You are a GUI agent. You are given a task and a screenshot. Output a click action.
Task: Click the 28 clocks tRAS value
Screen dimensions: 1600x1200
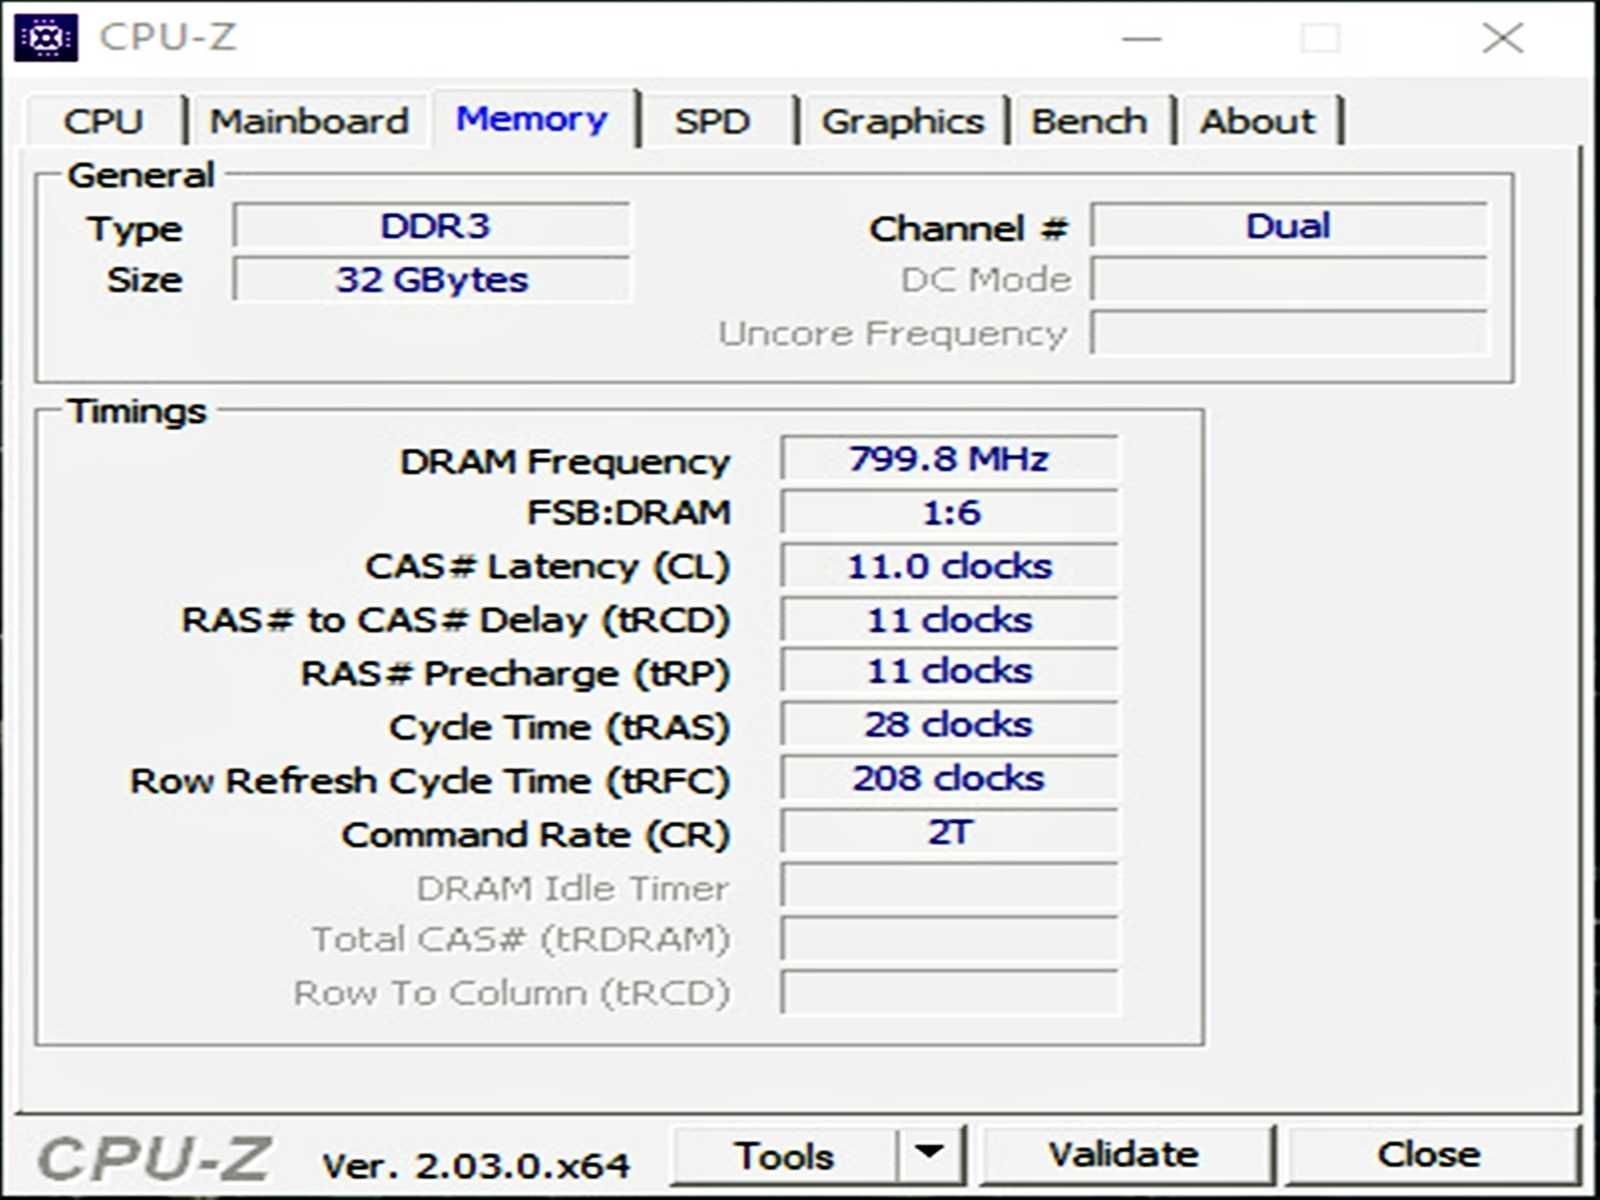(x=949, y=725)
